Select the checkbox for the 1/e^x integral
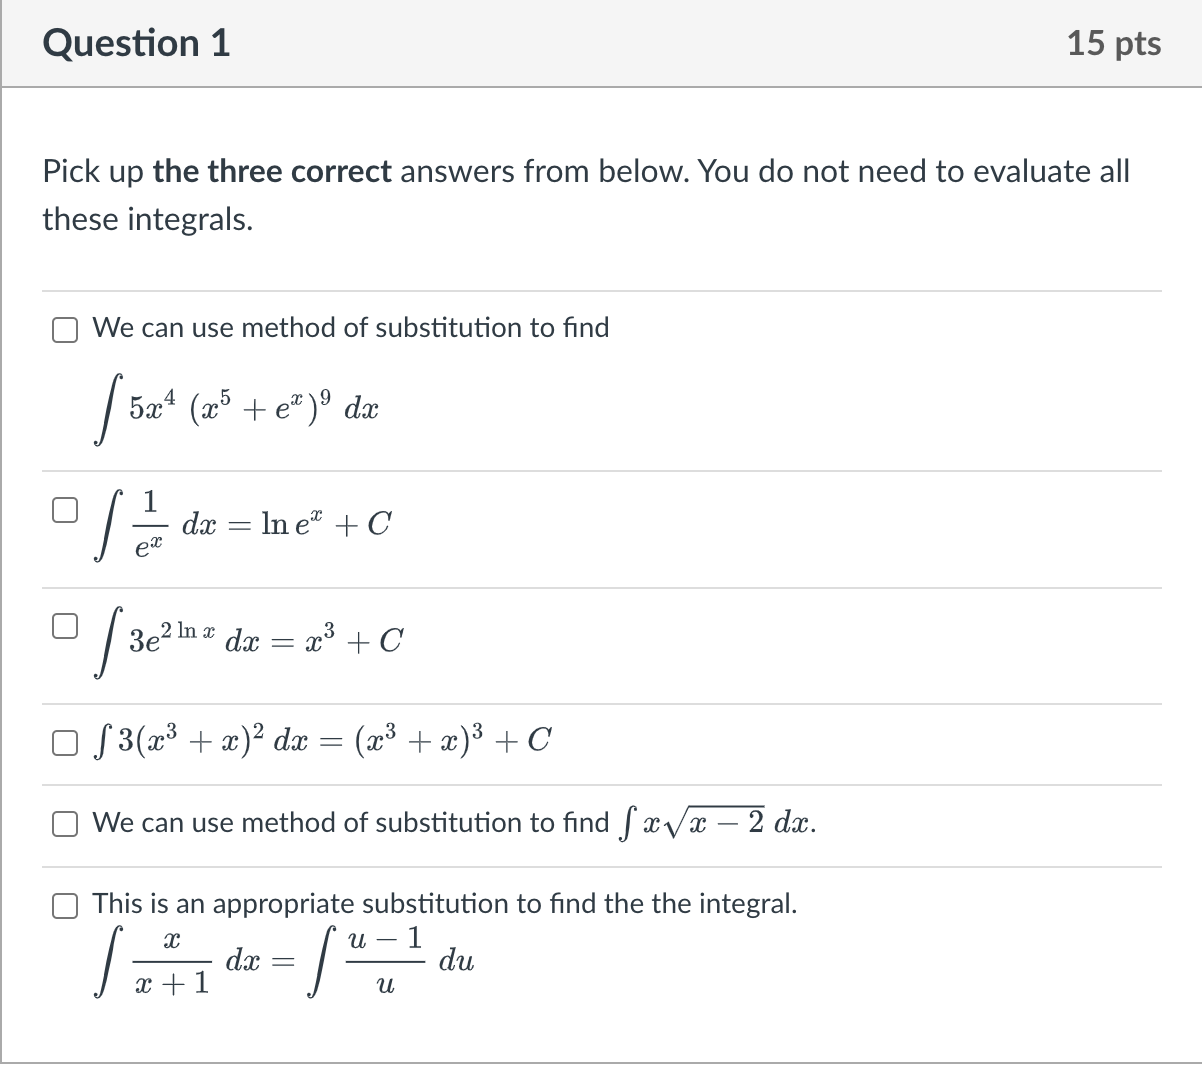Viewport: 1202px width, 1068px height. (63, 510)
